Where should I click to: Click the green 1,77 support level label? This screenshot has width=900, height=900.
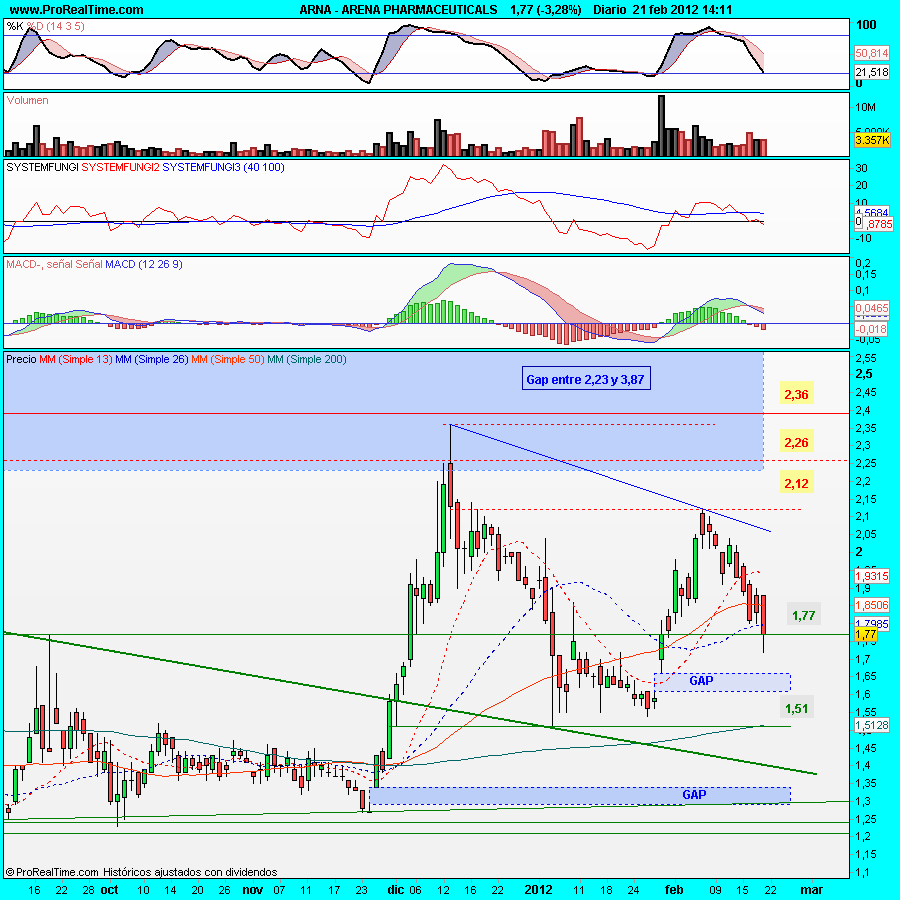click(x=804, y=615)
